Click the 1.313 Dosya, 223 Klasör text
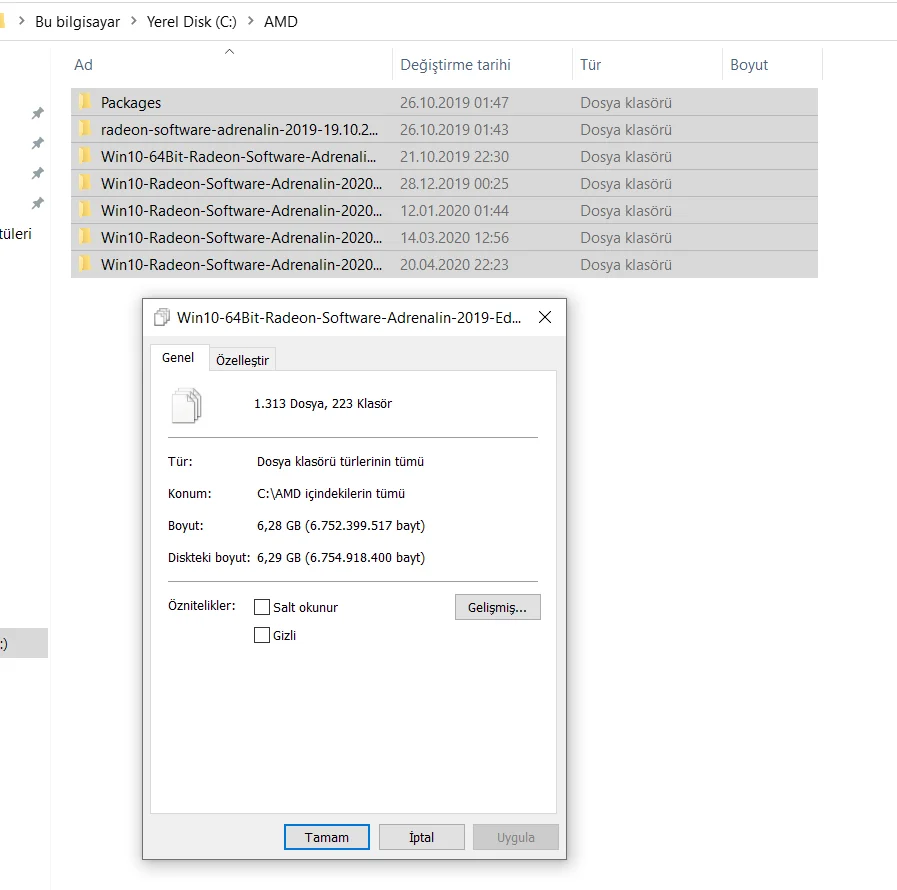 [323, 403]
